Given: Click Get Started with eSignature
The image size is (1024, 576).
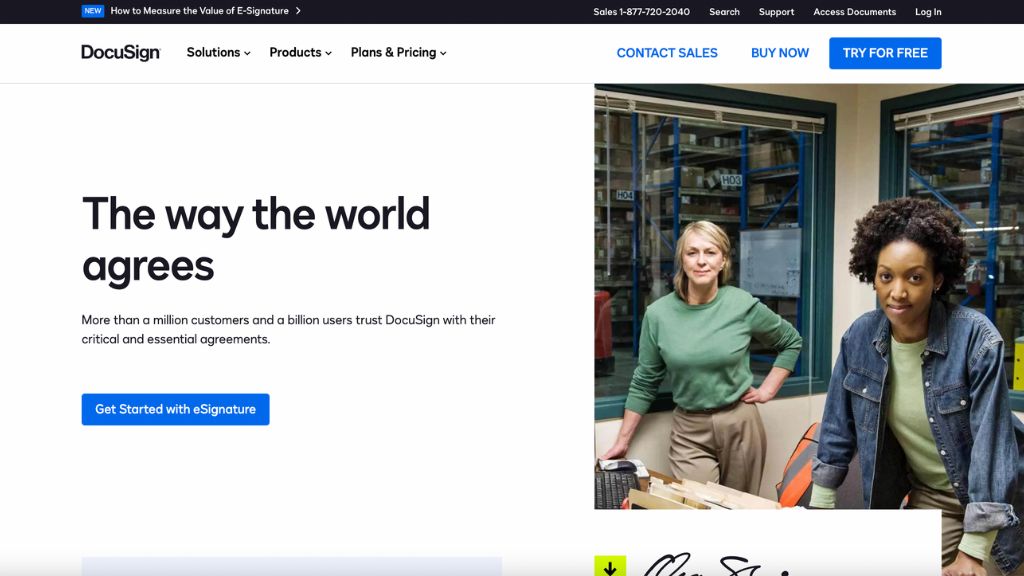Looking at the screenshot, I should click(x=175, y=409).
